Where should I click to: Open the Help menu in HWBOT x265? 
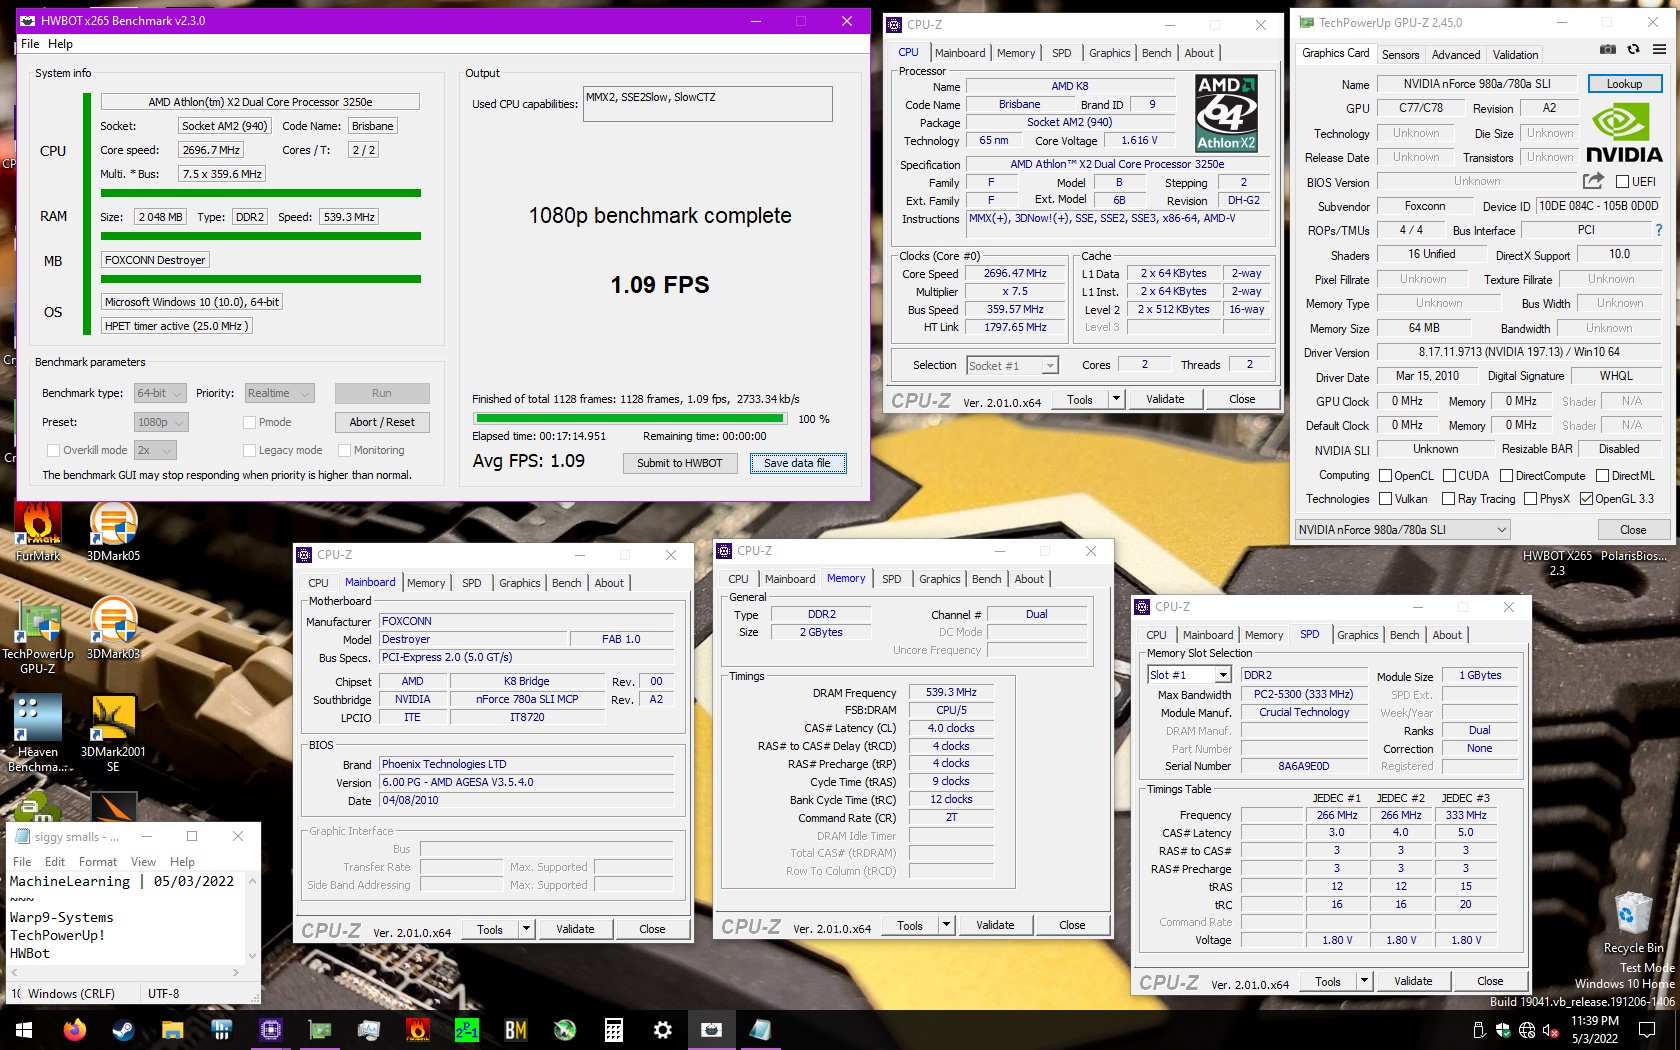click(x=60, y=44)
